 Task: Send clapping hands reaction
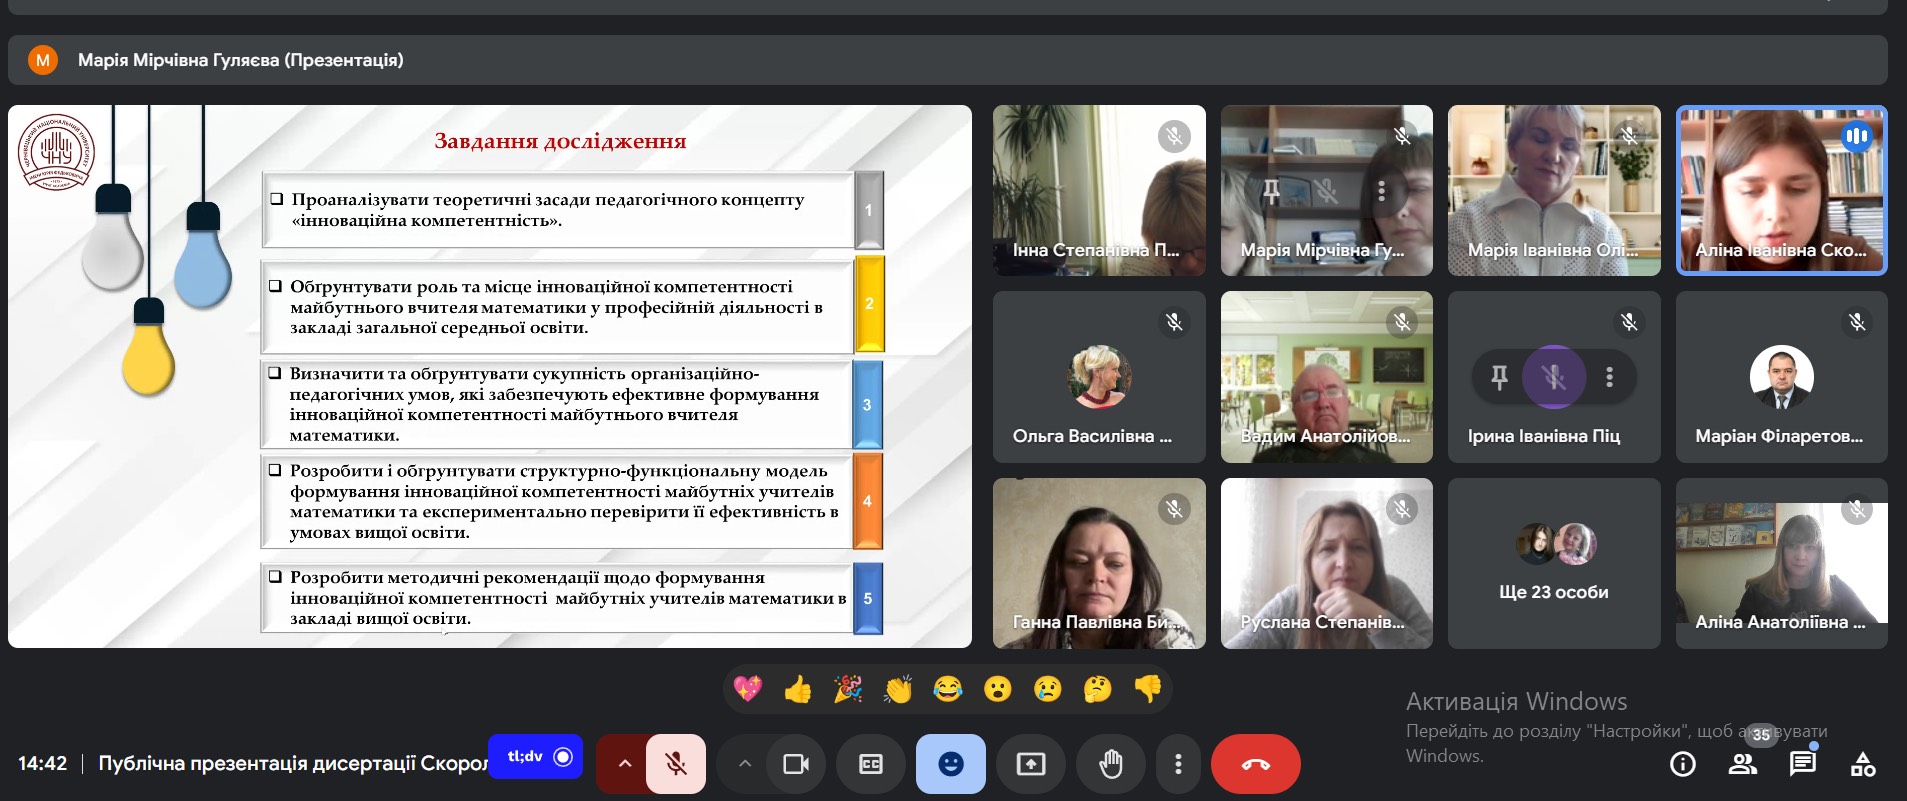point(898,688)
